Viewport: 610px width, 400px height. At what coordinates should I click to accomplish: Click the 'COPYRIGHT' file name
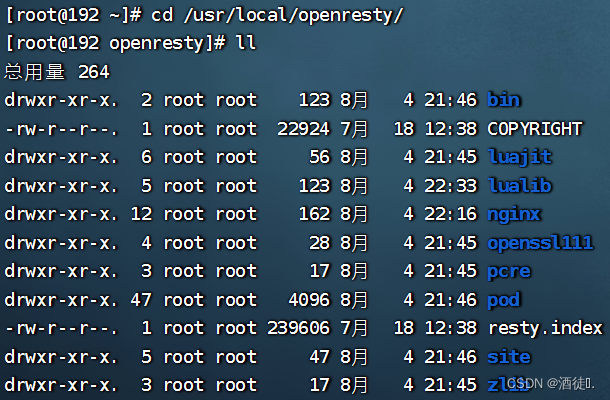pos(535,129)
